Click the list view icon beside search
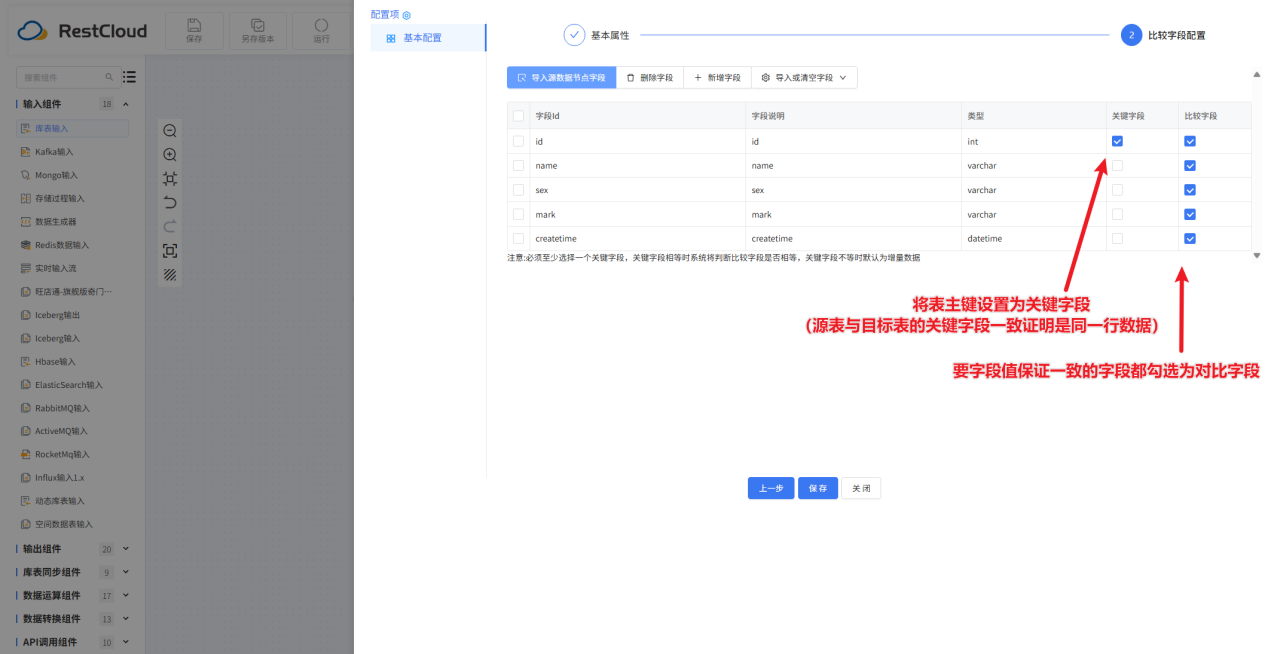Image resolution: width=1268 pixels, height=654 pixels. pyautogui.click(x=130, y=77)
